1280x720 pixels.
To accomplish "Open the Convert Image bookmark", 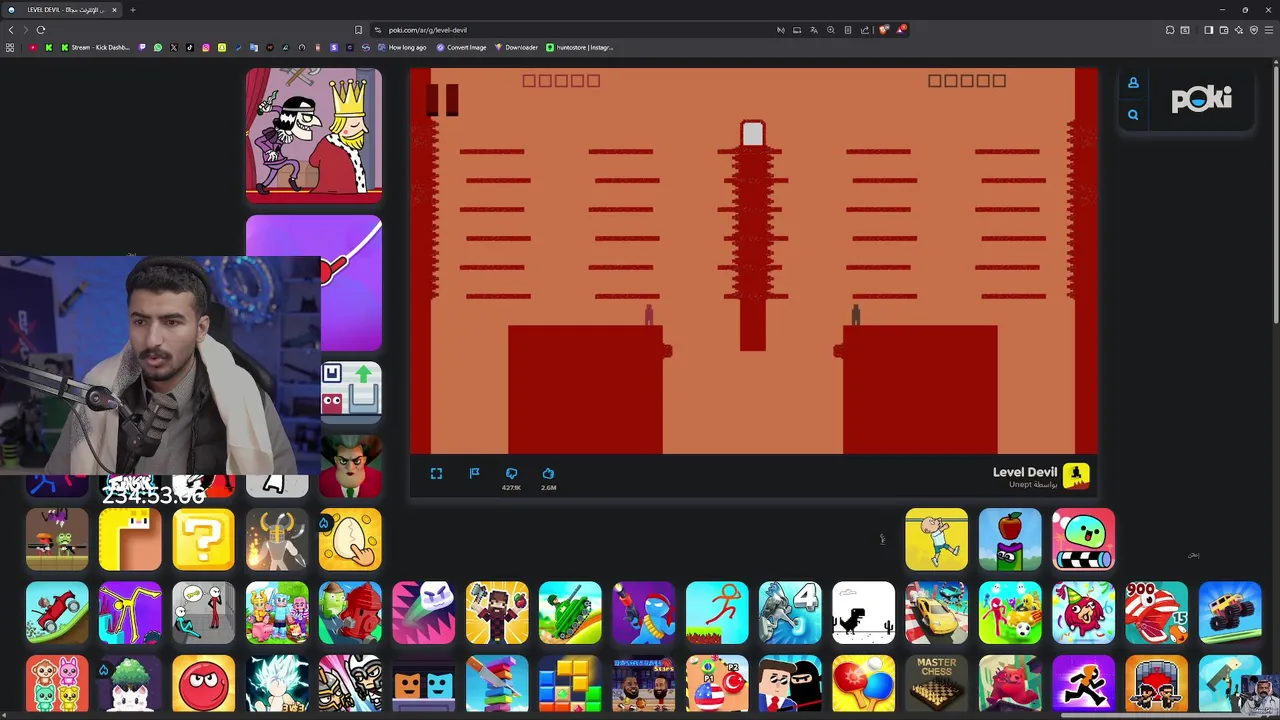I will pyautogui.click(x=461, y=47).
